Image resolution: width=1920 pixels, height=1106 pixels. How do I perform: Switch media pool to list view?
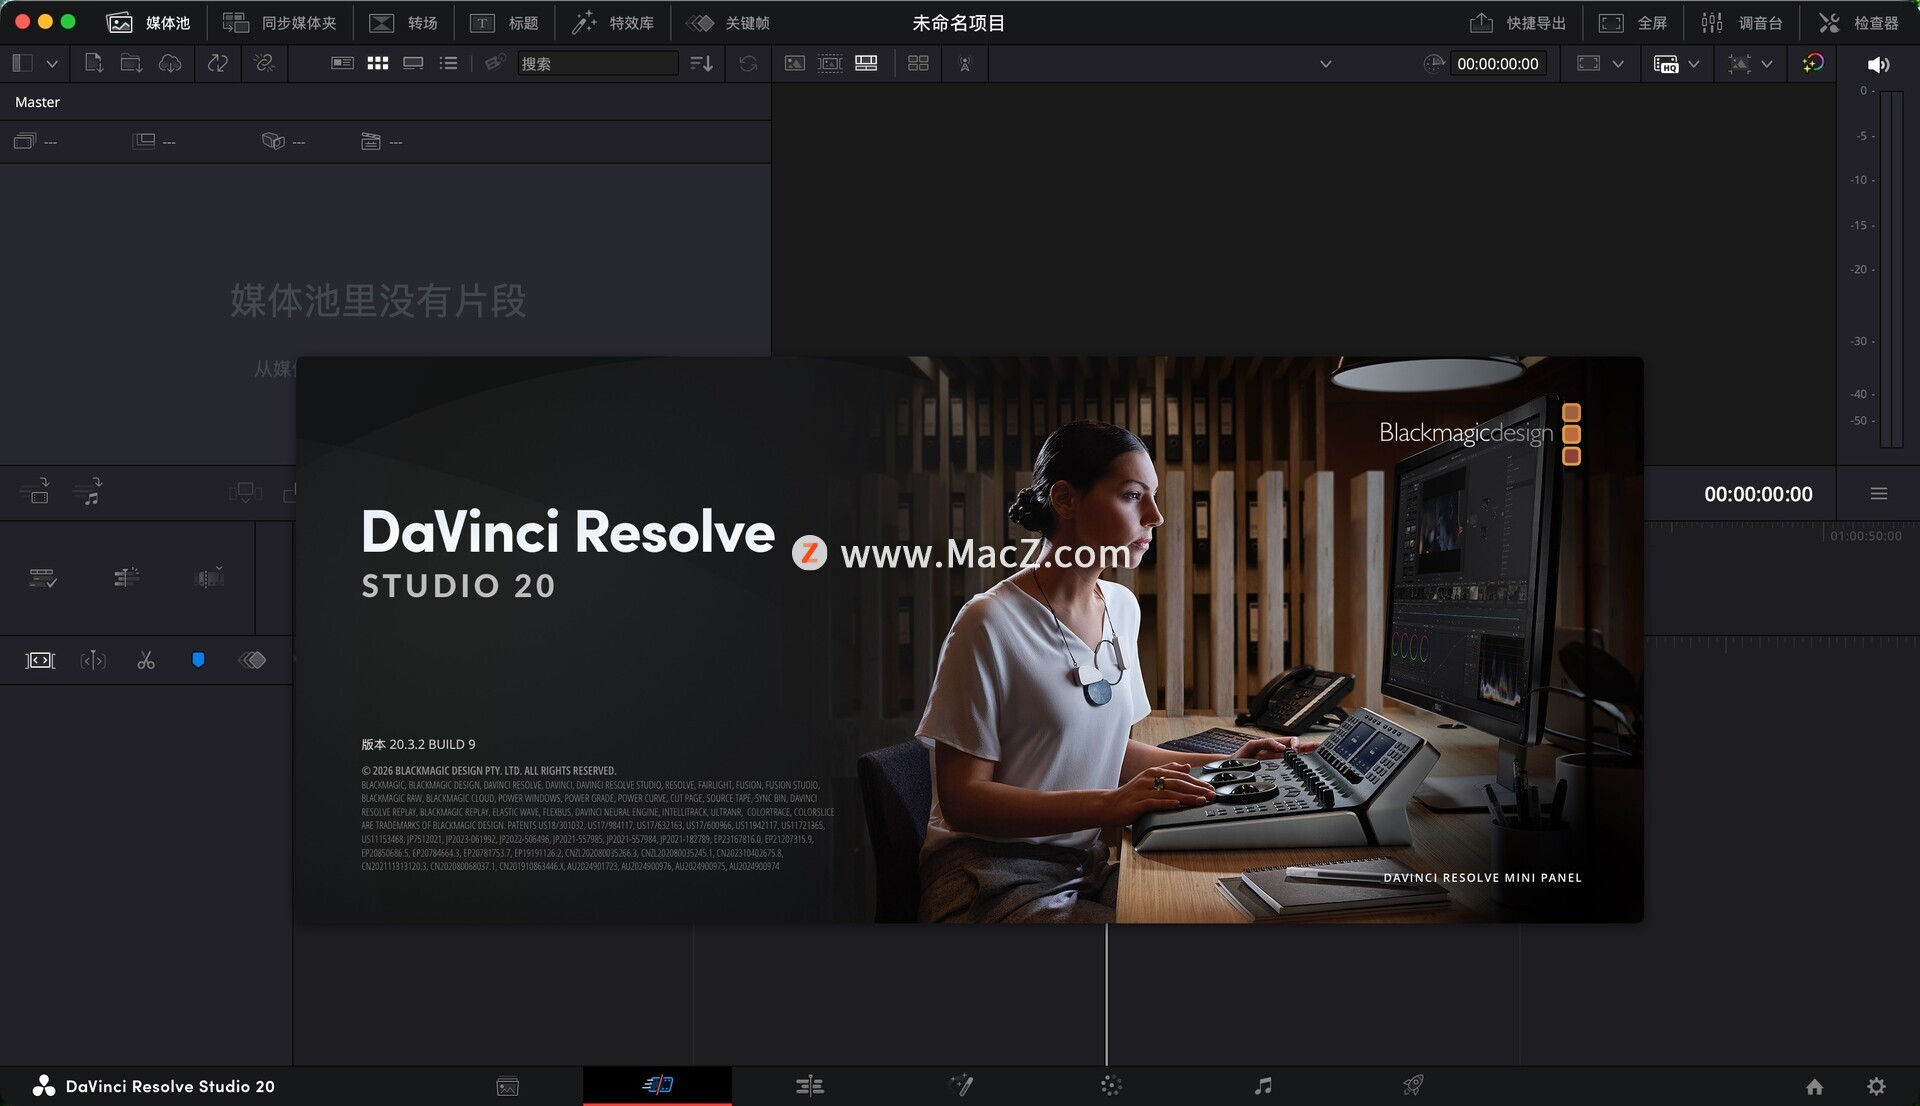tap(449, 63)
